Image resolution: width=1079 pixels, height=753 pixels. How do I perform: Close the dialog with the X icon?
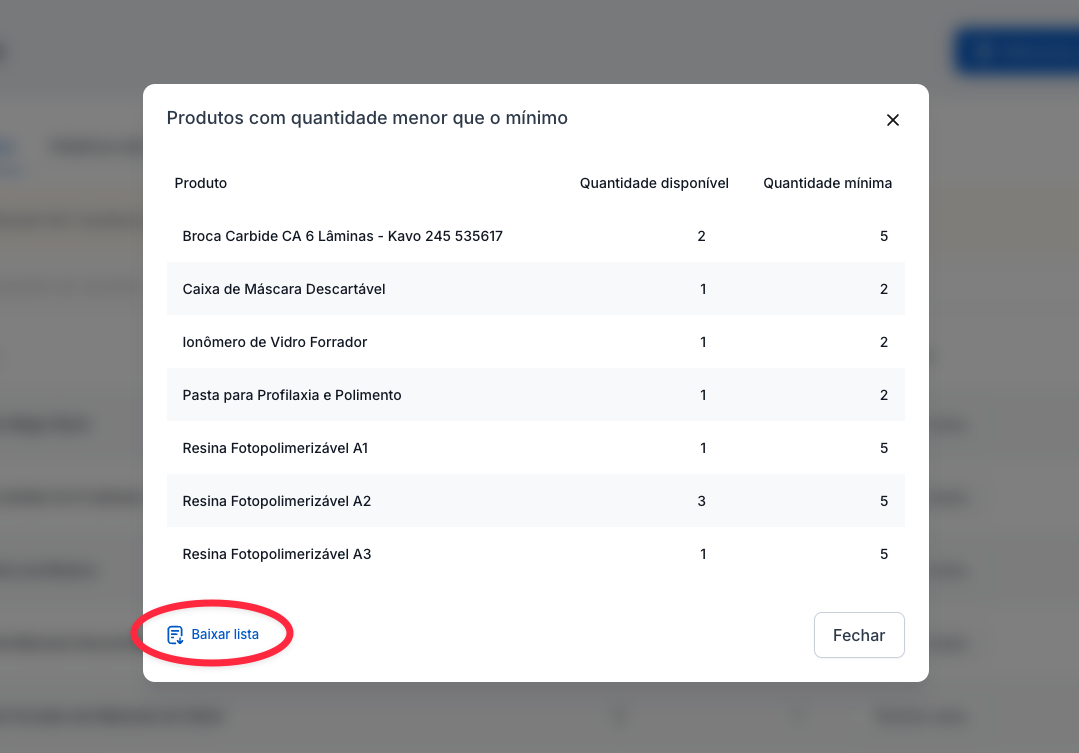(893, 120)
